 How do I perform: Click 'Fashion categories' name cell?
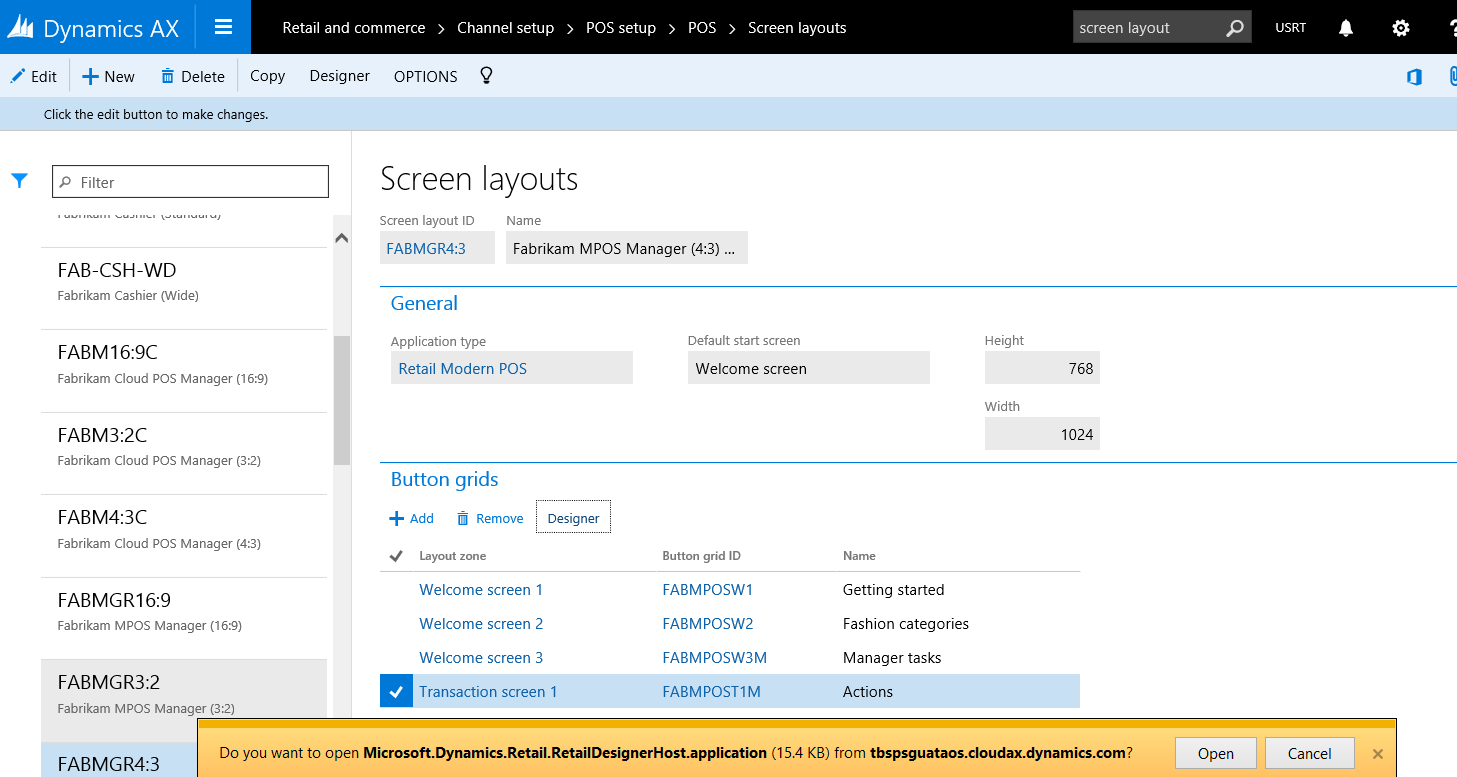(906, 624)
